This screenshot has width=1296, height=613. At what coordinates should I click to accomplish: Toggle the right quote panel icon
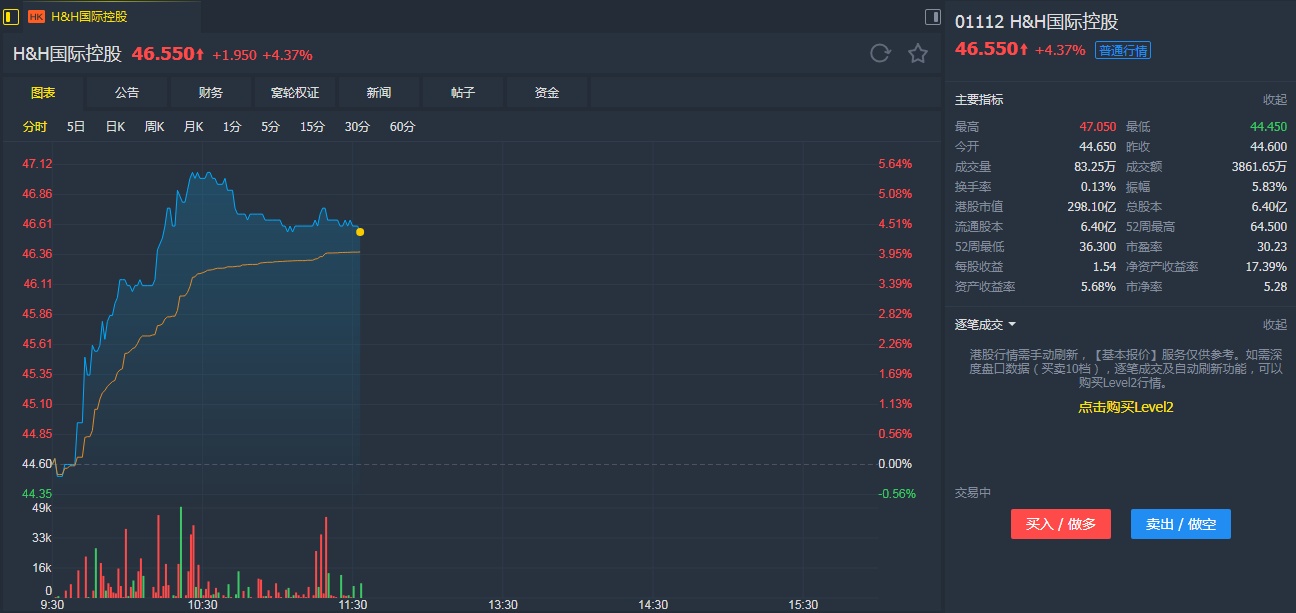[932, 16]
